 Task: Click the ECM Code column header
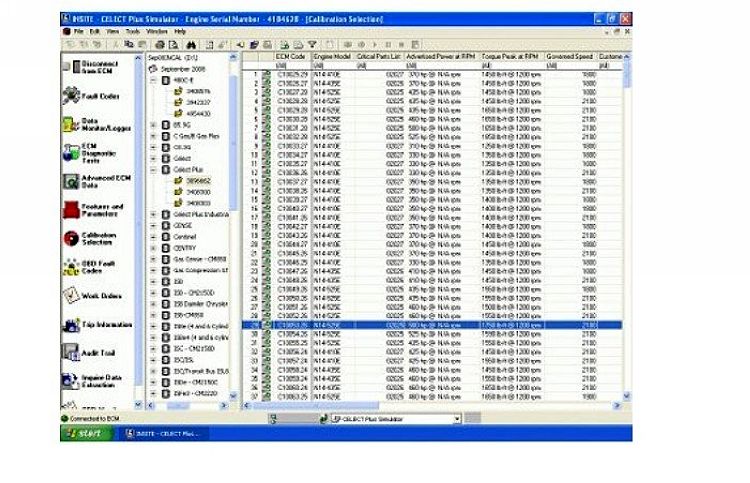(292, 56)
